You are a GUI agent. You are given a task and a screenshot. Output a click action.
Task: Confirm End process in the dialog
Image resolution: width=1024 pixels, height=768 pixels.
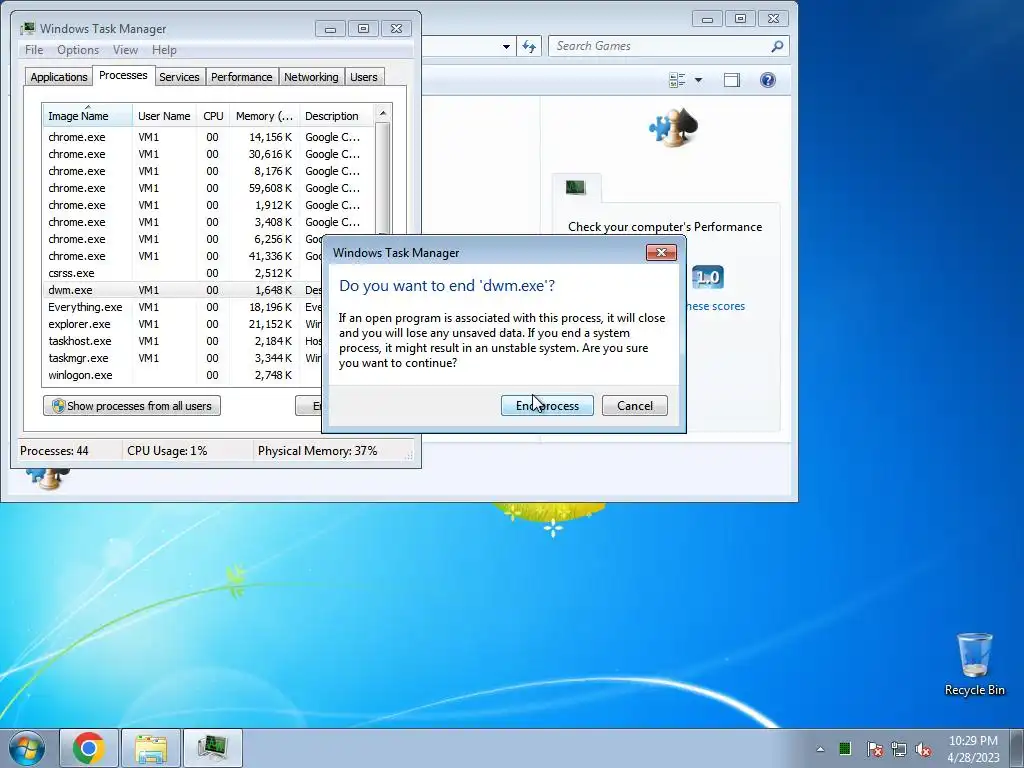tap(547, 406)
